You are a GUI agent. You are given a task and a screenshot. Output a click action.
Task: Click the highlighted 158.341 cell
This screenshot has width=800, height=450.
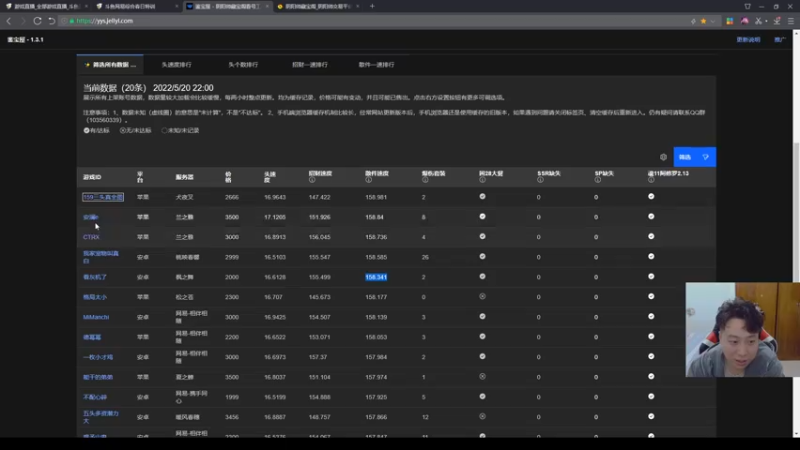pos(376,277)
